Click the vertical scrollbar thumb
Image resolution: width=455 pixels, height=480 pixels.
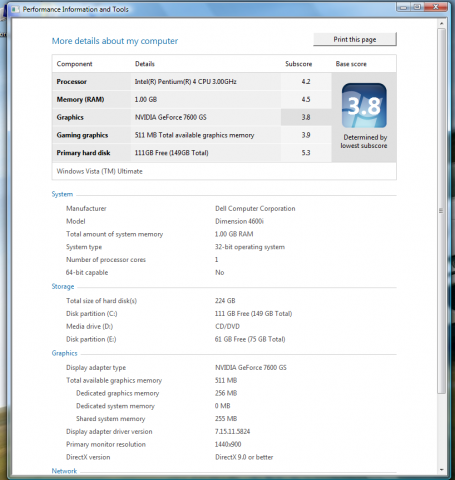[x=442, y=211]
